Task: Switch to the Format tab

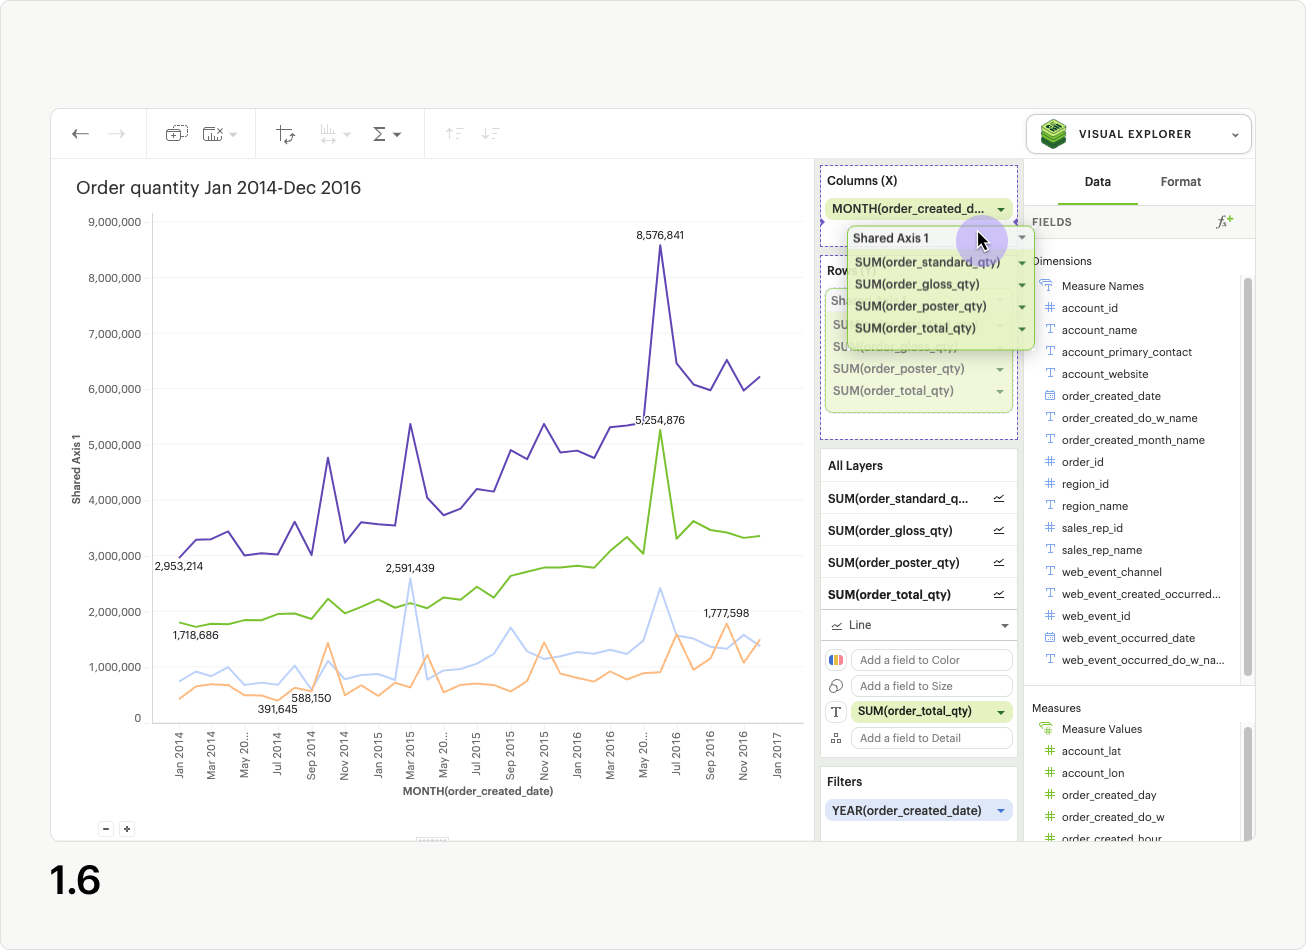Action: tap(1180, 182)
